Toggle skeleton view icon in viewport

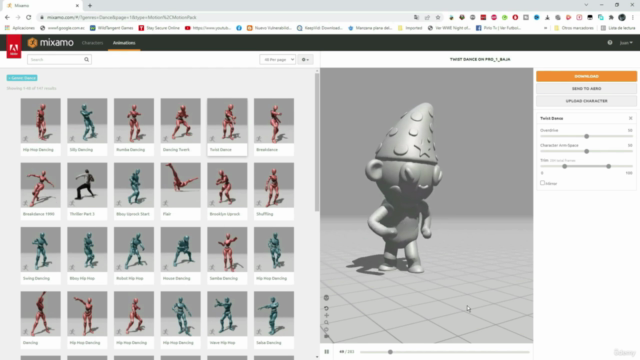pyautogui.click(x=326, y=298)
